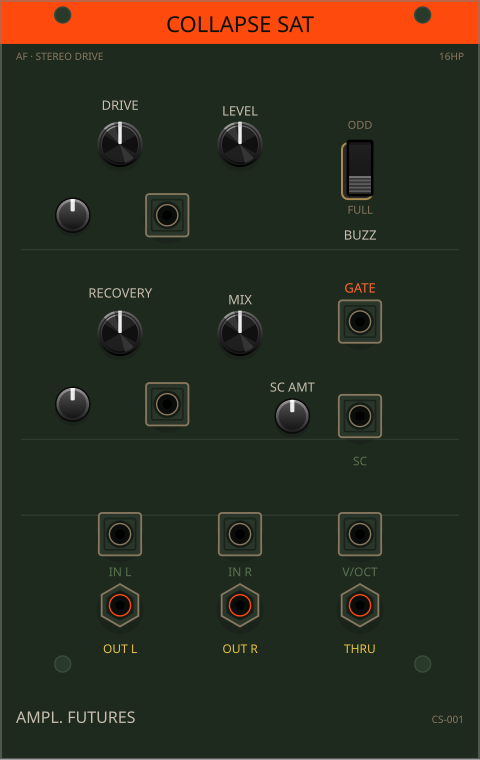Click the THRU output jack
Image resolution: width=480 pixels, height=760 pixels.
pyautogui.click(x=360, y=605)
